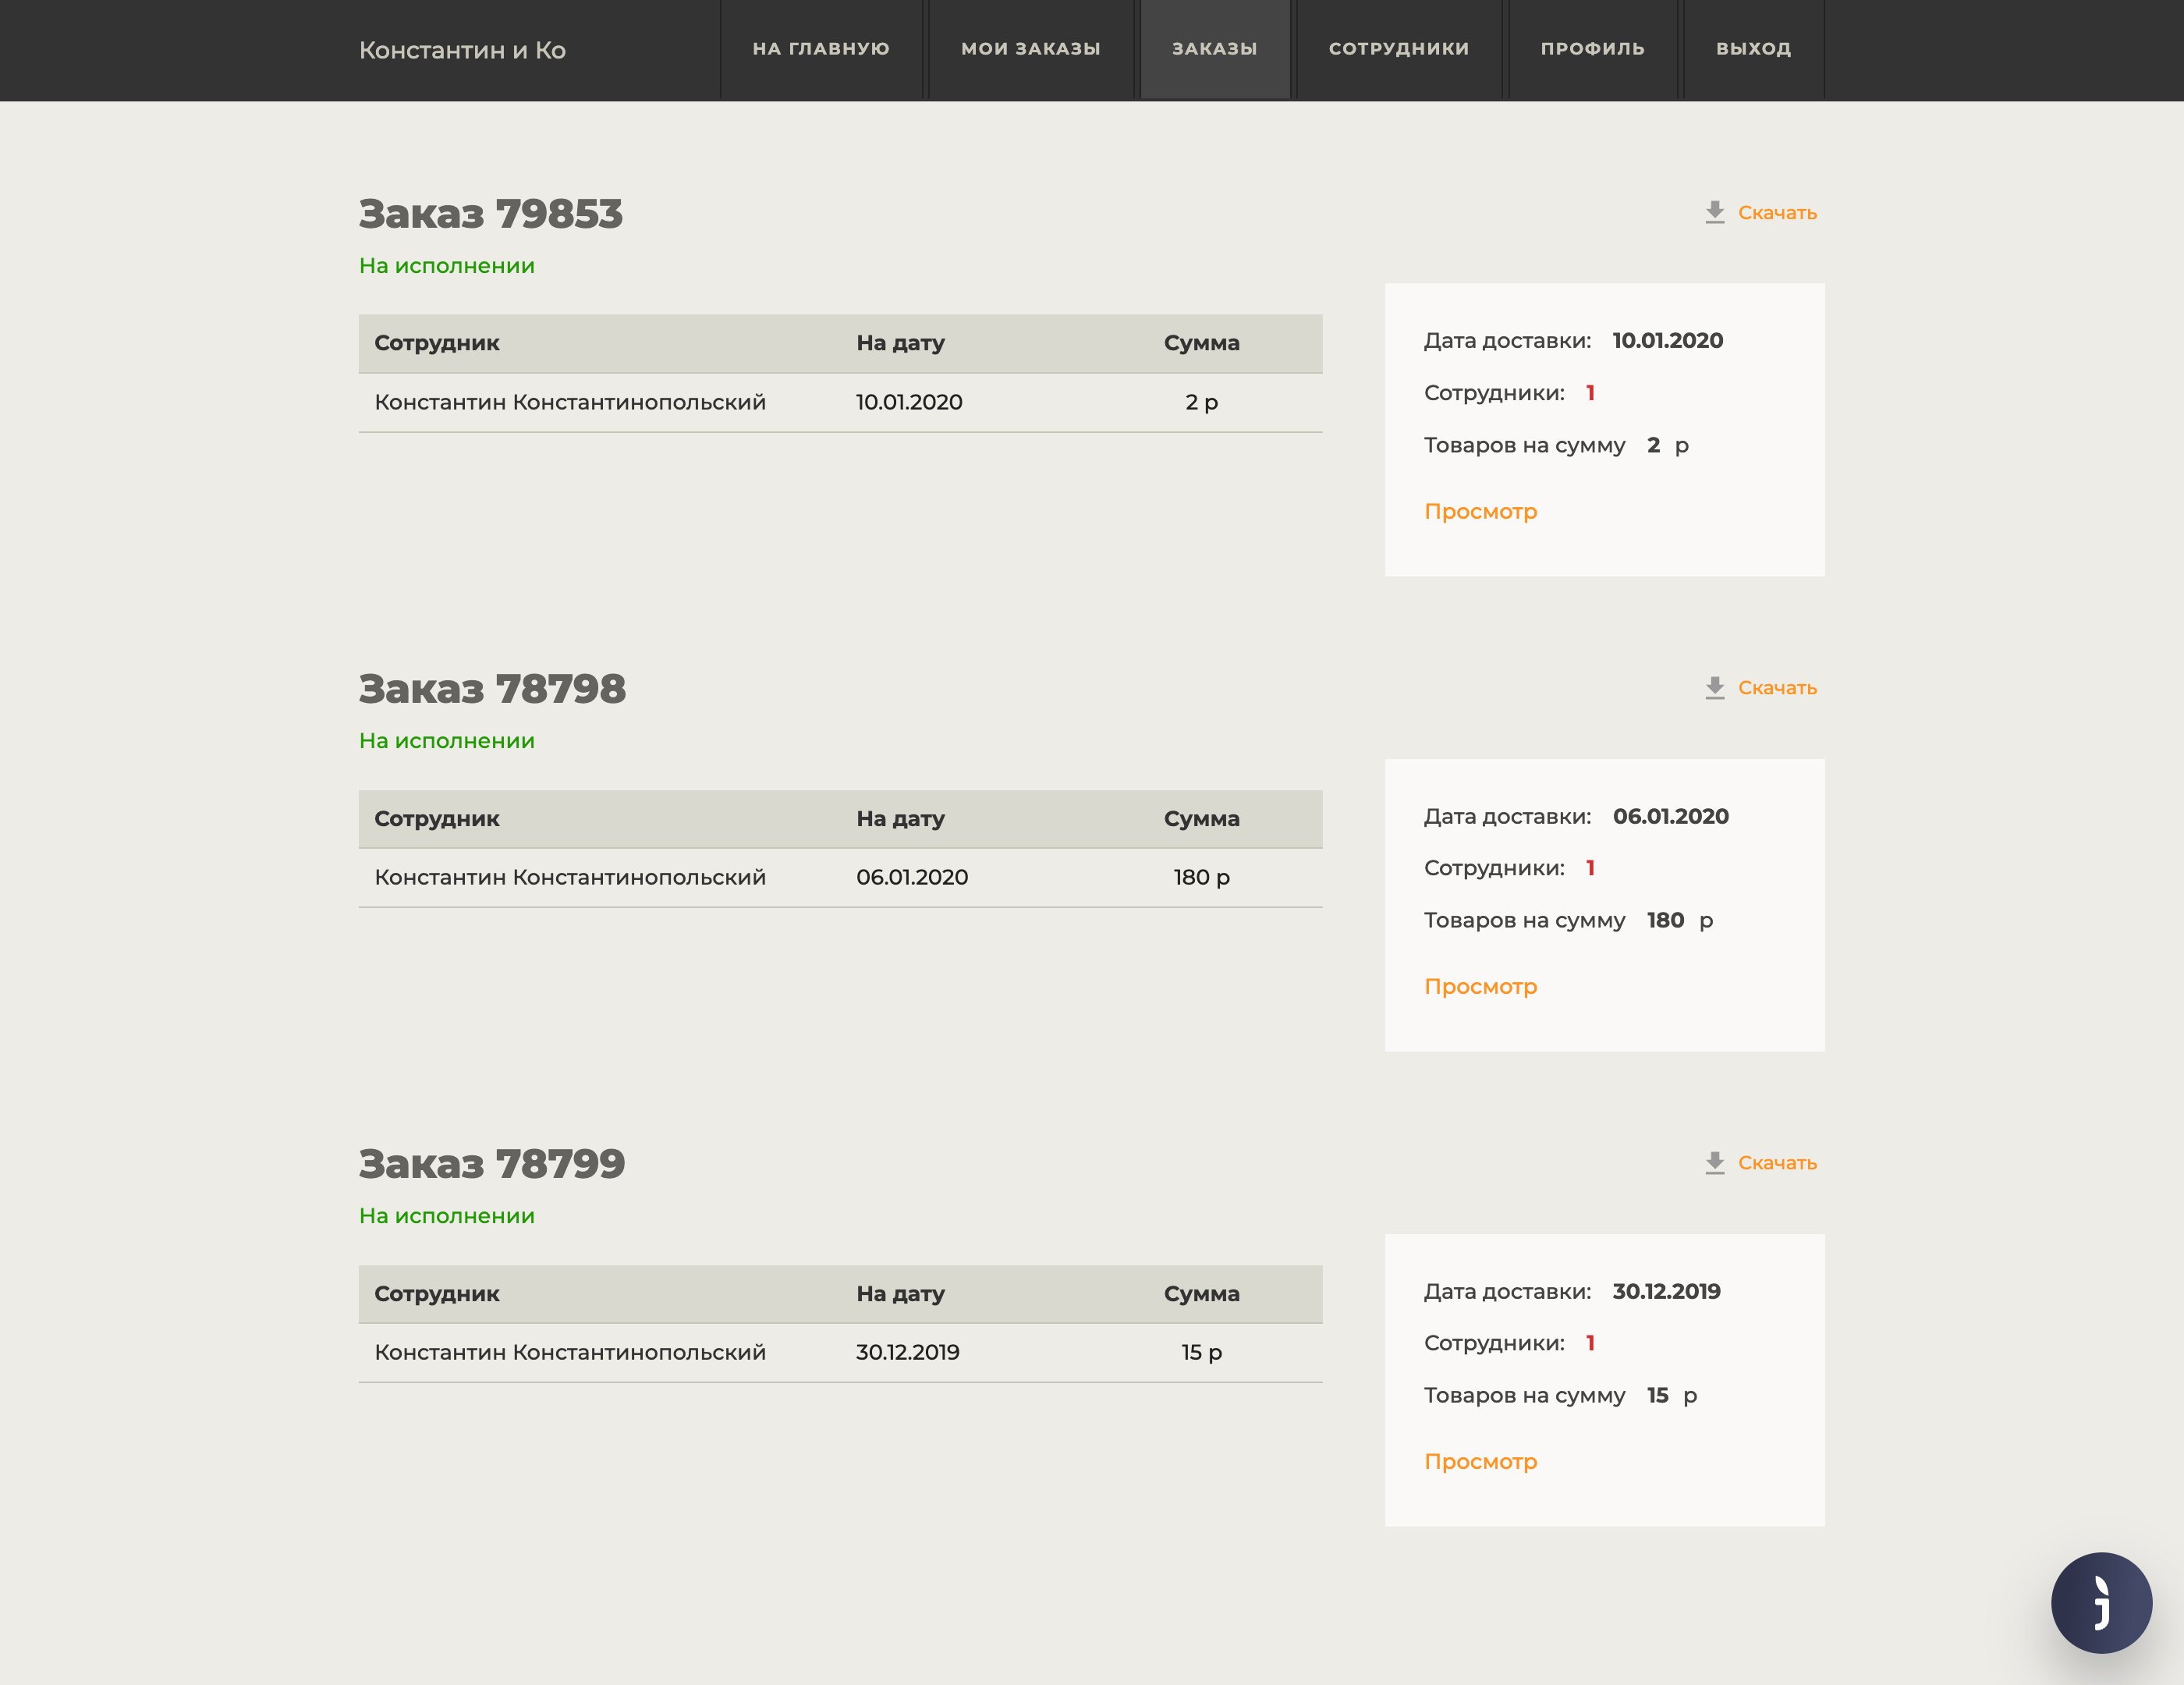This screenshot has height=1685, width=2184.
Task: Select the Заказы navigation tab
Action: tap(1215, 49)
